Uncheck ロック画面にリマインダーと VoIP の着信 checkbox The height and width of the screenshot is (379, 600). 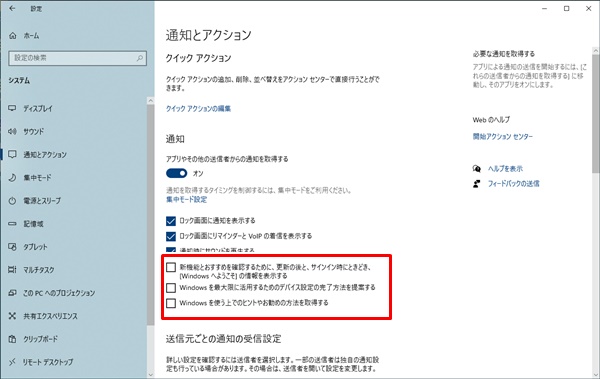tap(171, 236)
